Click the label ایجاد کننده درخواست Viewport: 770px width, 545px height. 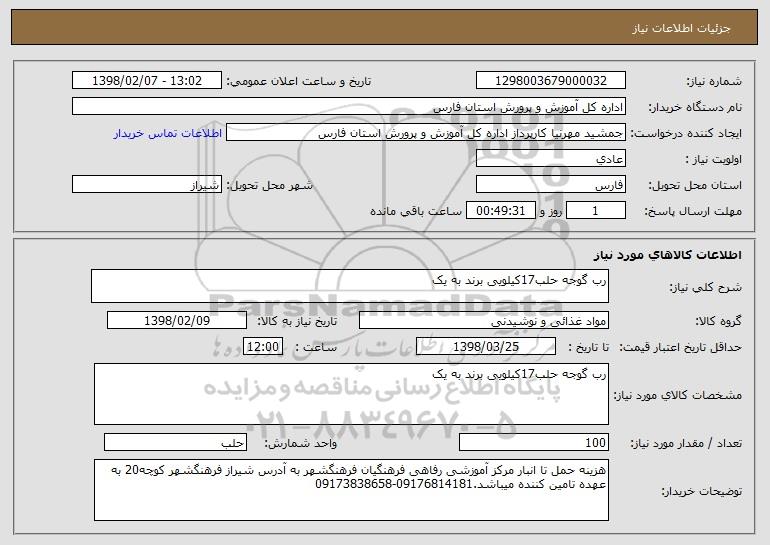coord(686,134)
